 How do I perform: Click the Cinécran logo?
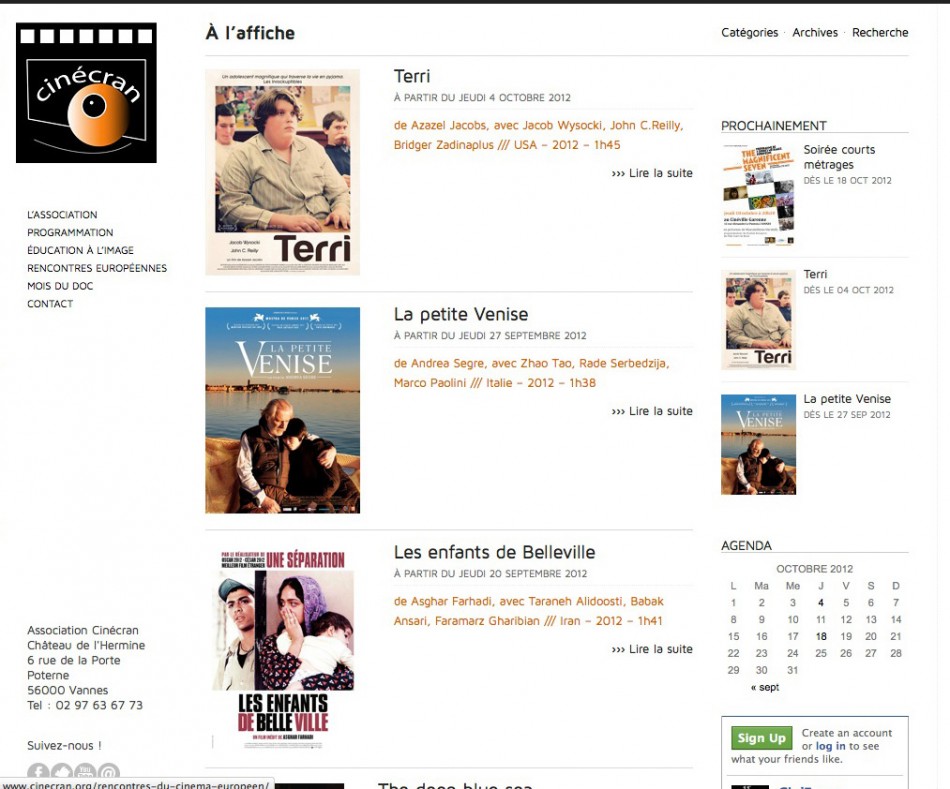pyautogui.click(x=86, y=93)
